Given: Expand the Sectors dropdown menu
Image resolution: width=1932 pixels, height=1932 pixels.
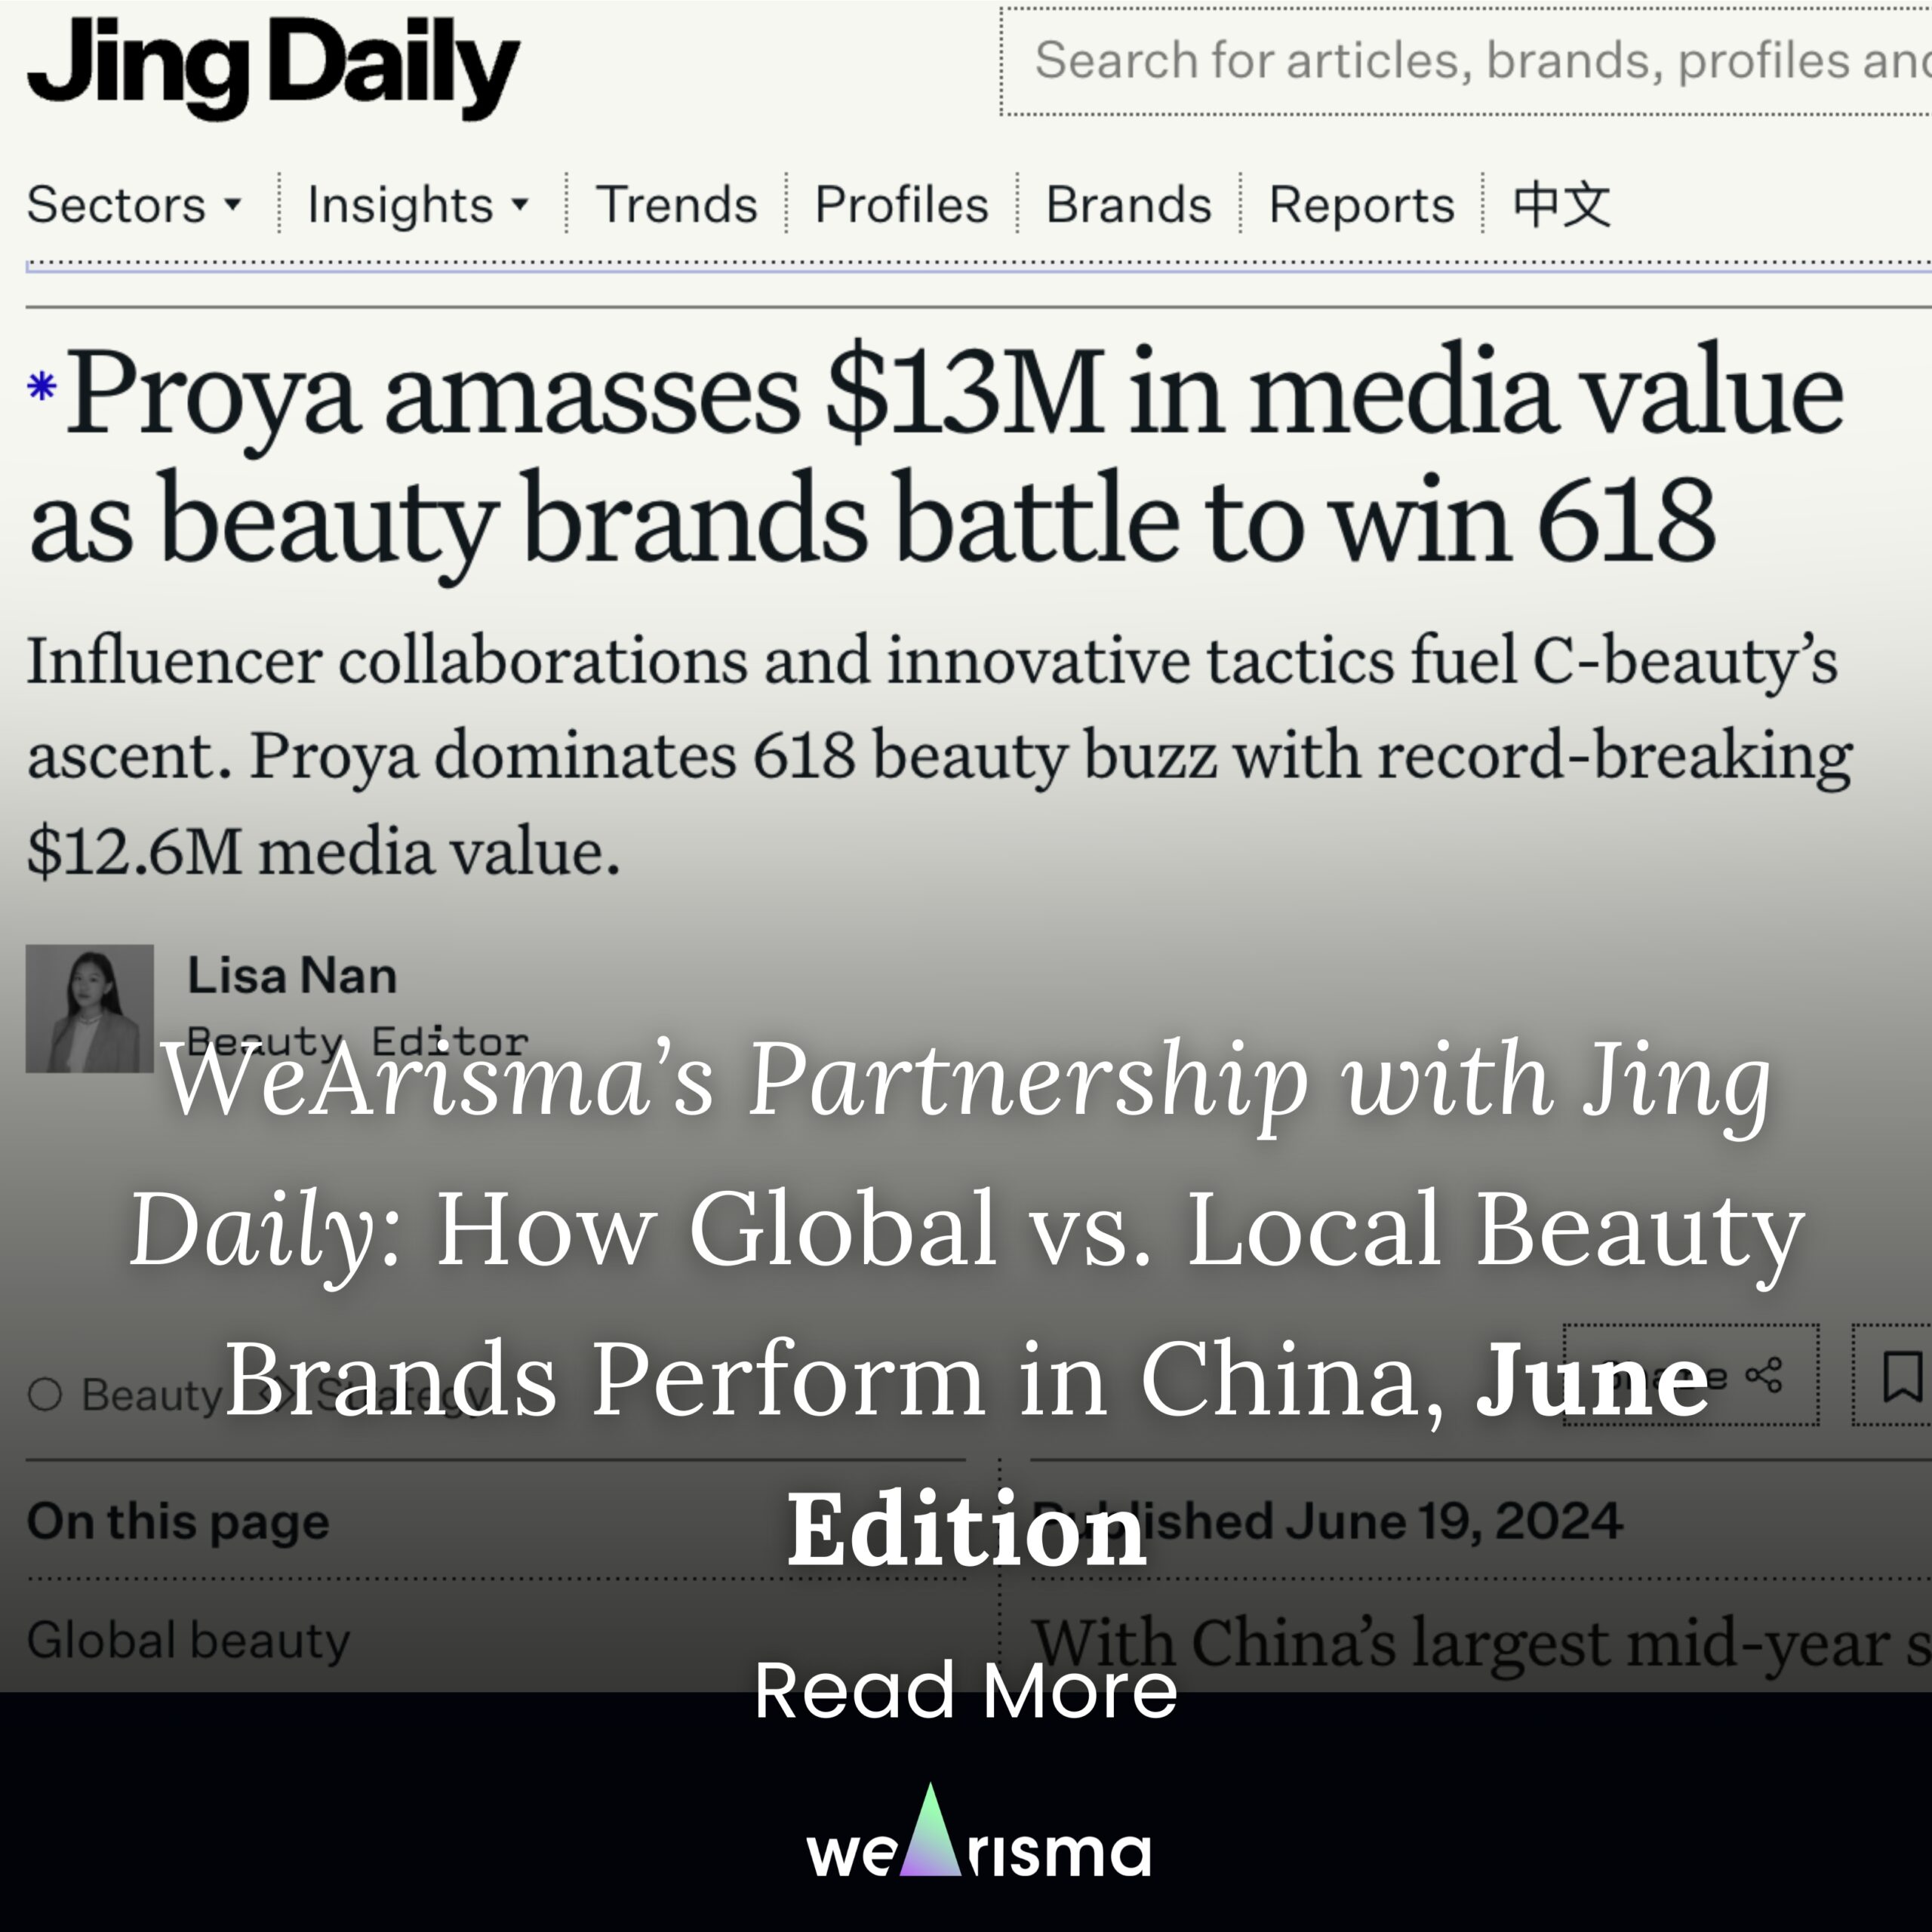Looking at the screenshot, I should [134, 205].
